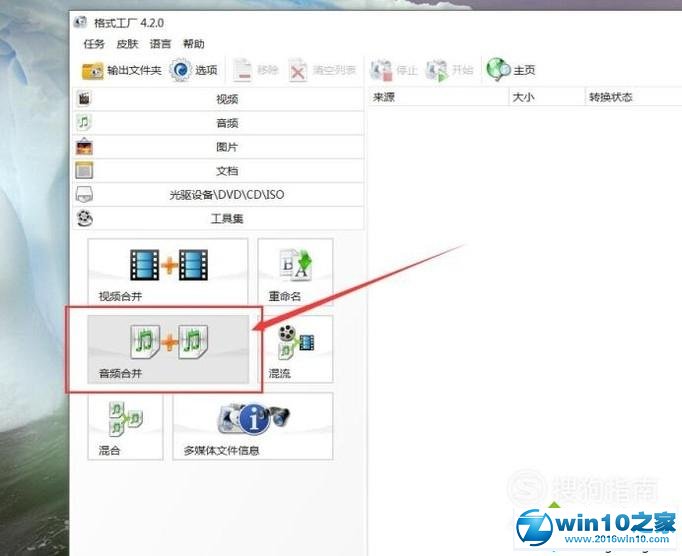
Task: Open the 皮肤 skin menu
Action: pyautogui.click(x=127, y=44)
